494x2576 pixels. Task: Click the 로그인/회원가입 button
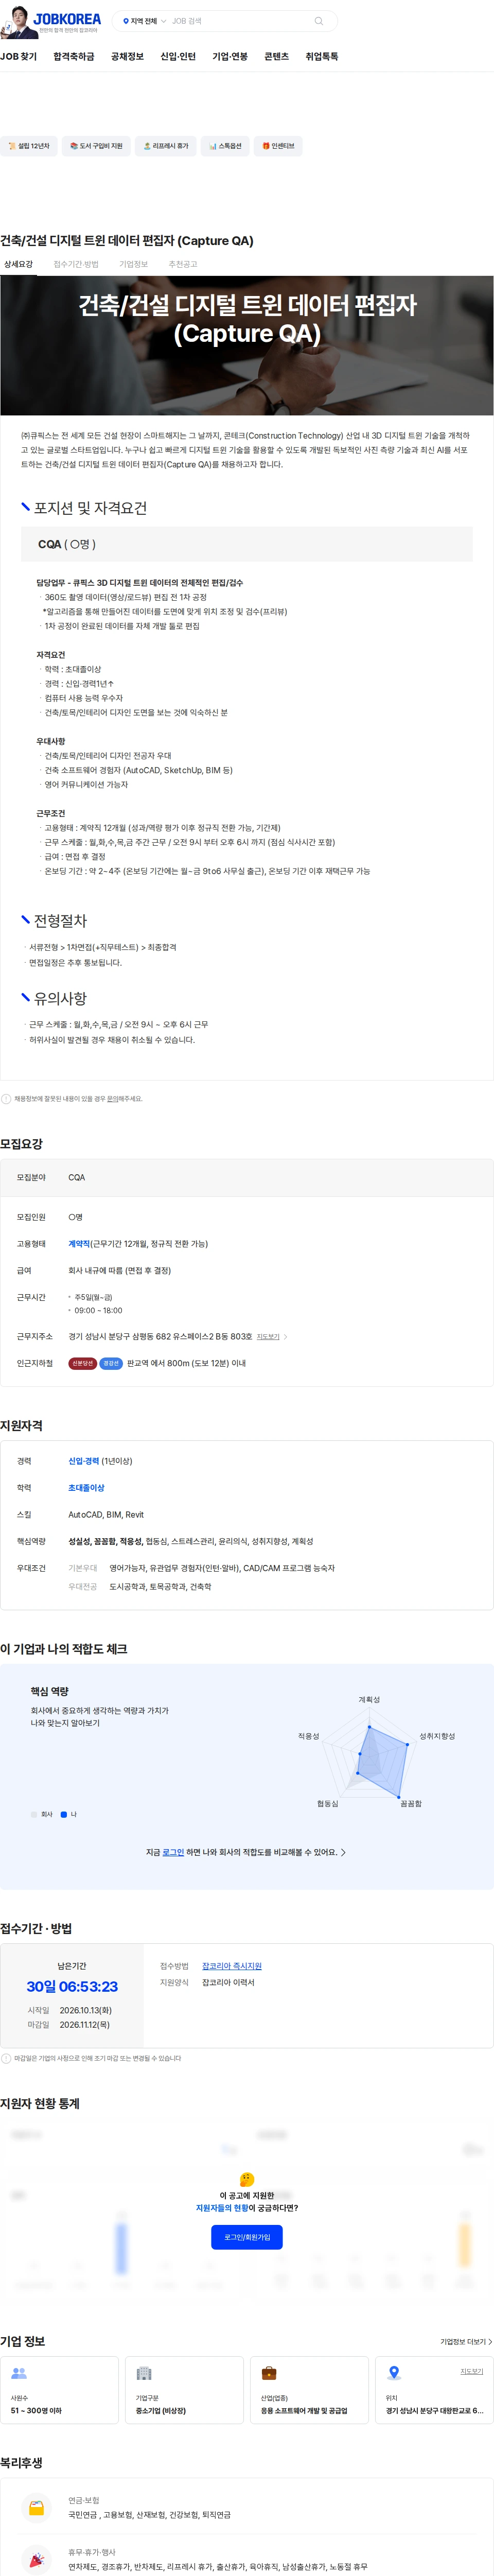247,2236
